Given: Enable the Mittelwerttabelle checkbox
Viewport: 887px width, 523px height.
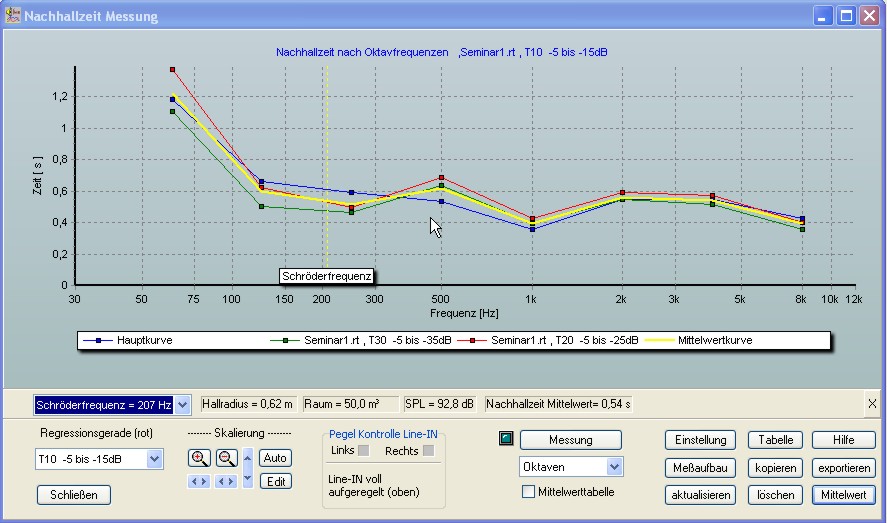Looking at the screenshot, I should point(529,491).
